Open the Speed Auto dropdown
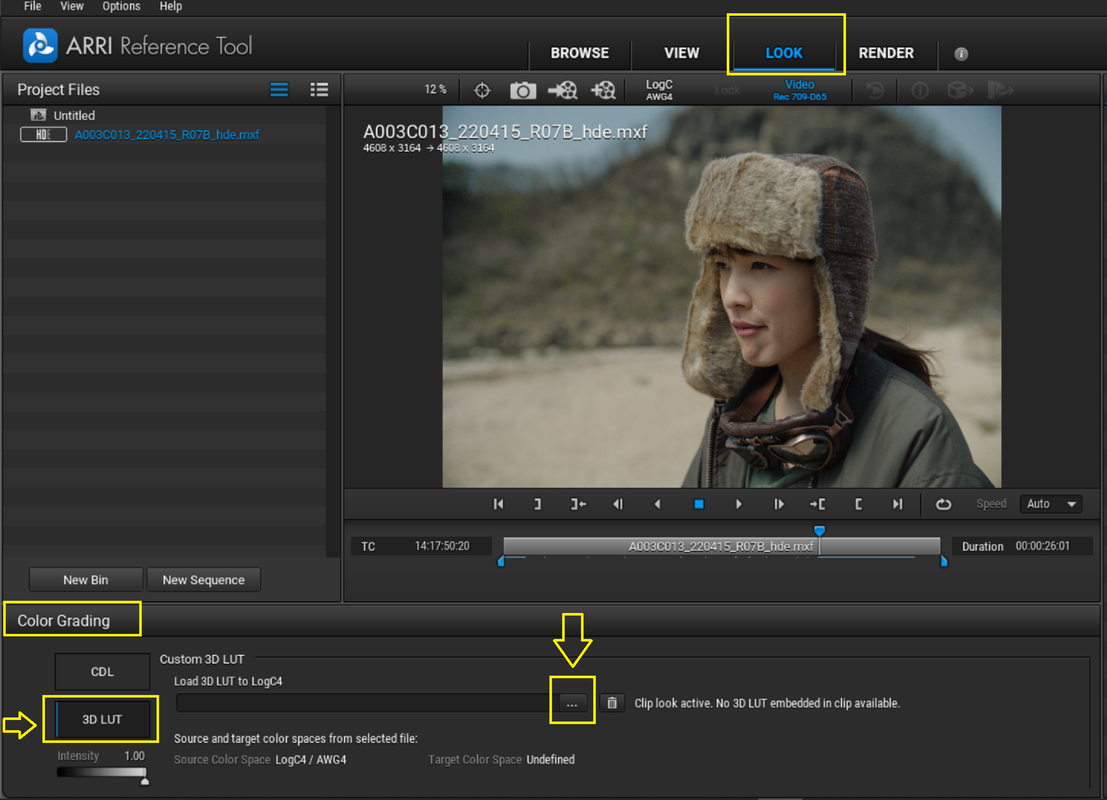The image size is (1107, 800). click(x=1051, y=504)
